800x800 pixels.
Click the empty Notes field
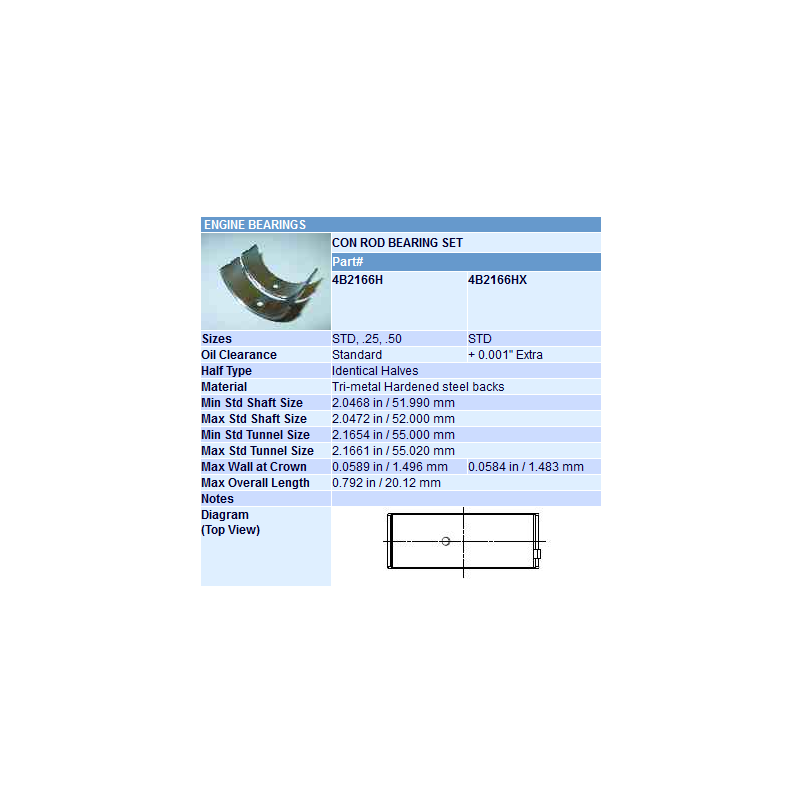coord(465,499)
